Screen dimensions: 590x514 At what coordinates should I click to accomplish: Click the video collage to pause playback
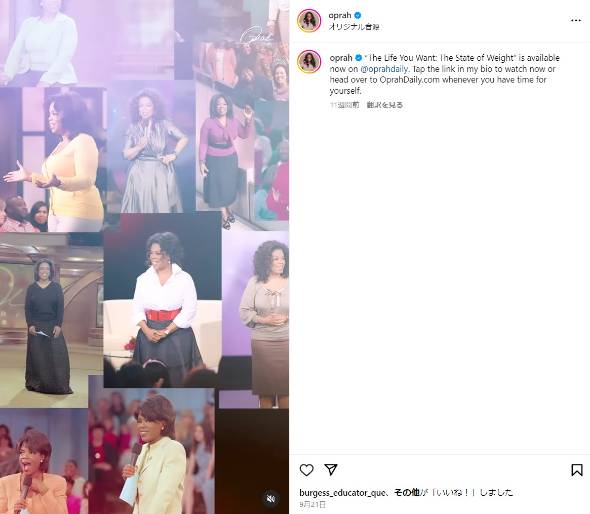[x=144, y=257]
